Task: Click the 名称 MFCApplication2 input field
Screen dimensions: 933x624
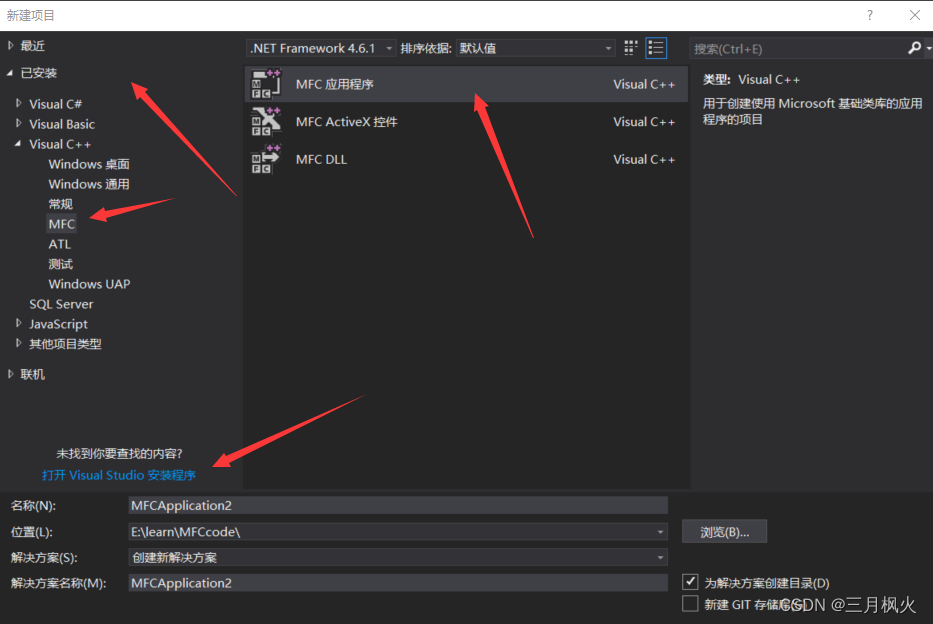Action: tap(398, 505)
